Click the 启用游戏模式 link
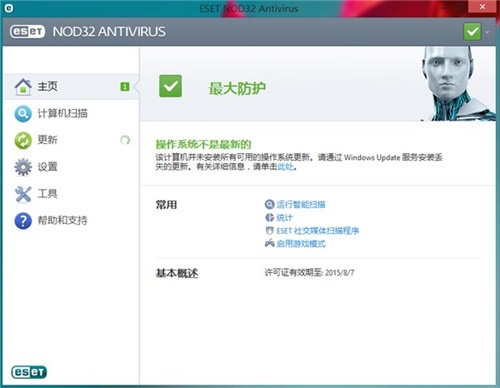 [x=301, y=244]
